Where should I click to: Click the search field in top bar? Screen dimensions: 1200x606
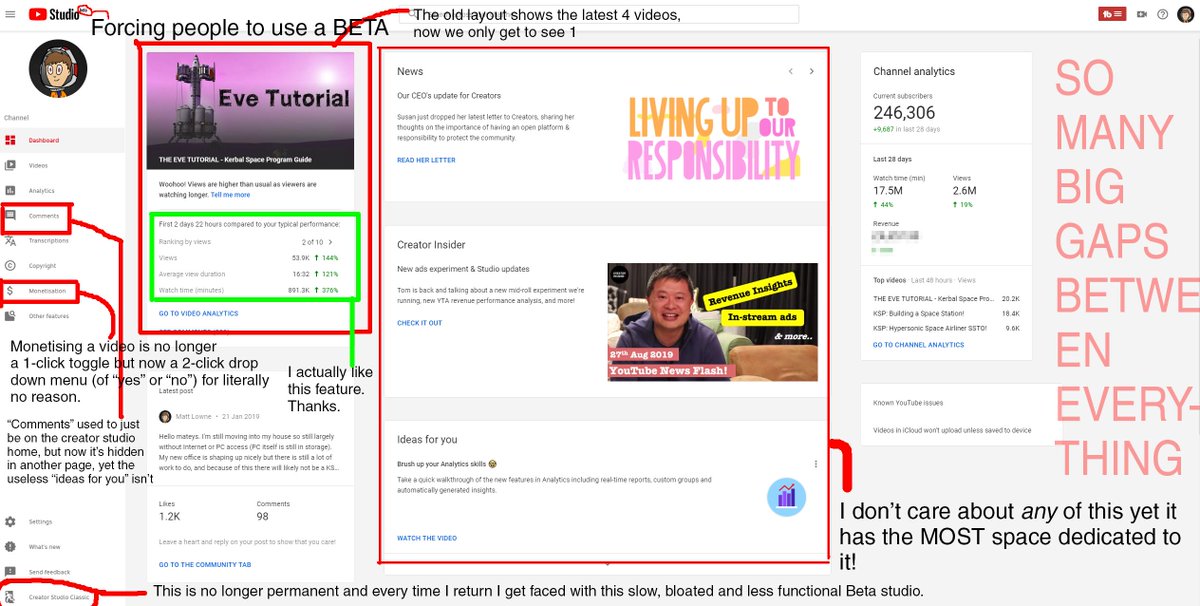click(x=598, y=14)
